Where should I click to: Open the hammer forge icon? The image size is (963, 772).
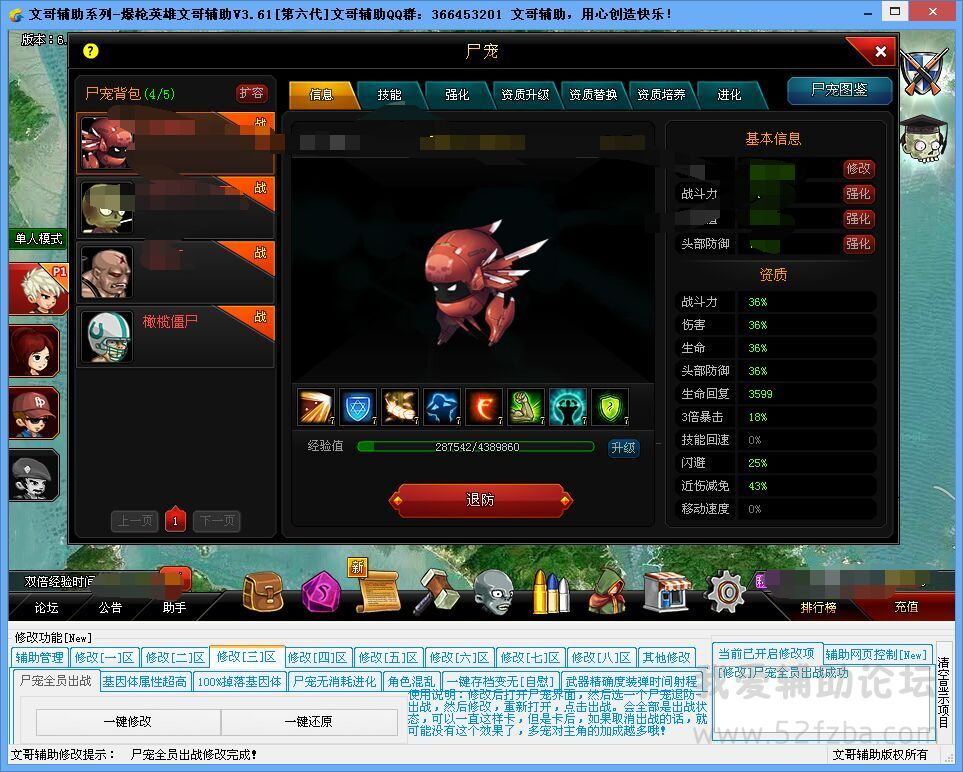click(x=435, y=591)
